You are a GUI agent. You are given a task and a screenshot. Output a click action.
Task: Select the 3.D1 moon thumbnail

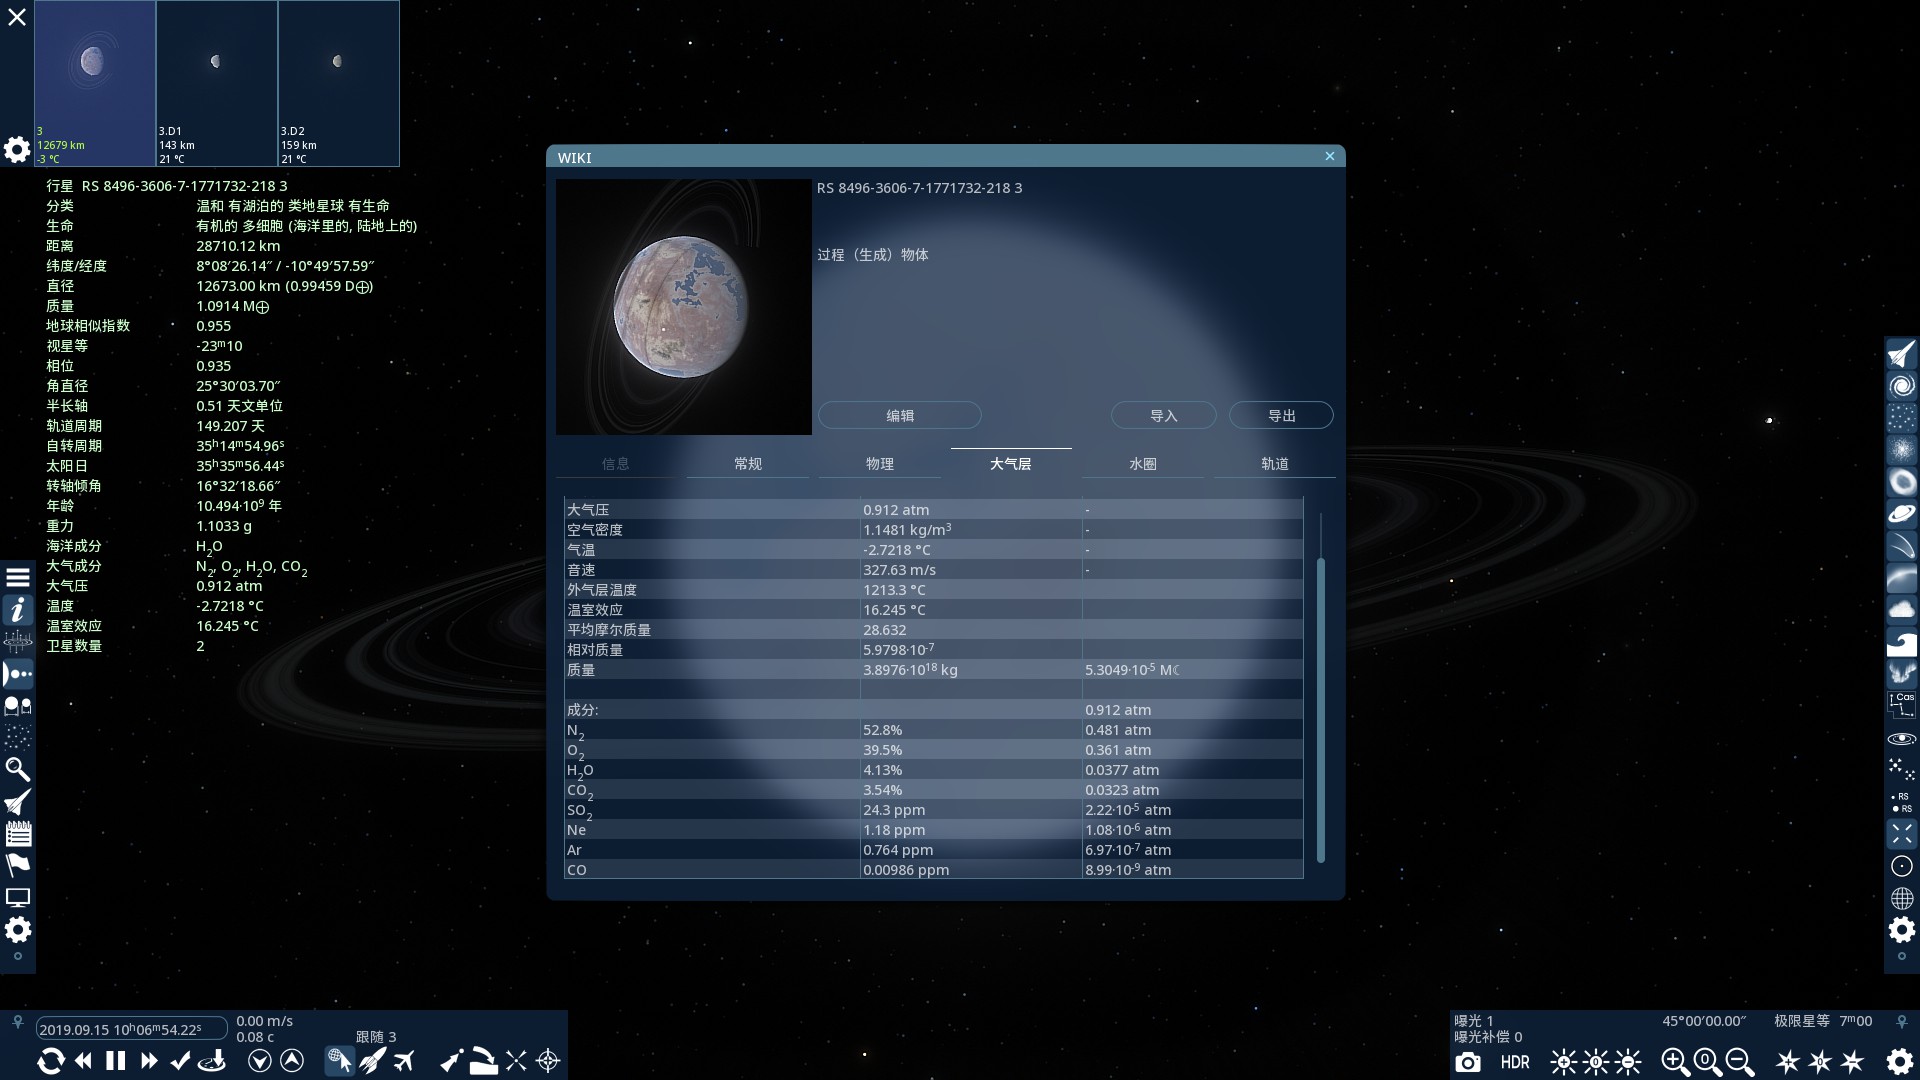216,82
